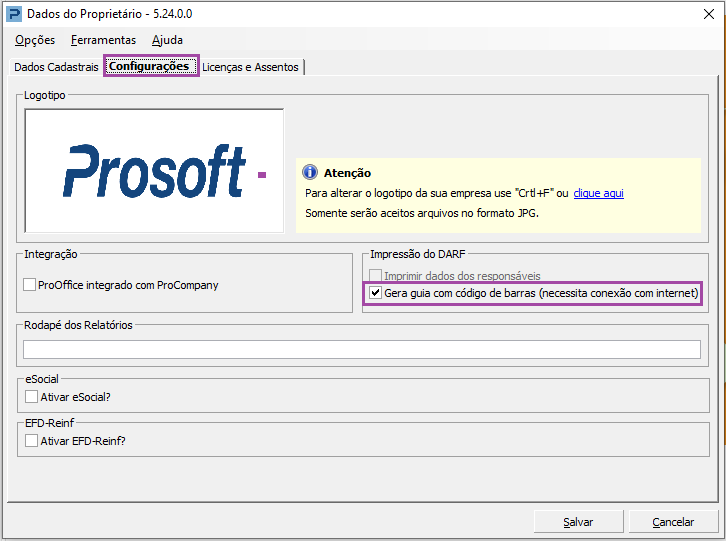Enable the Ativar EFD-Reinf checkbox
Image resolution: width=726 pixels, height=542 pixels.
[32, 440]
